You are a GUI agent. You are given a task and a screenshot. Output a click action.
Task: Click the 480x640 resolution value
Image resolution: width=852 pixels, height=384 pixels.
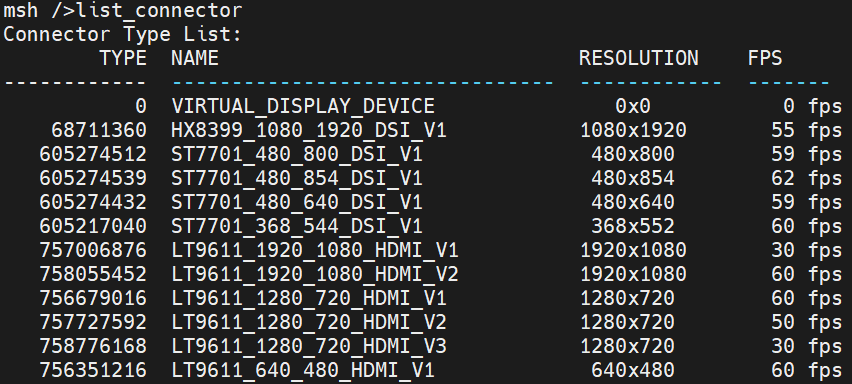click(x=633, y=202)
